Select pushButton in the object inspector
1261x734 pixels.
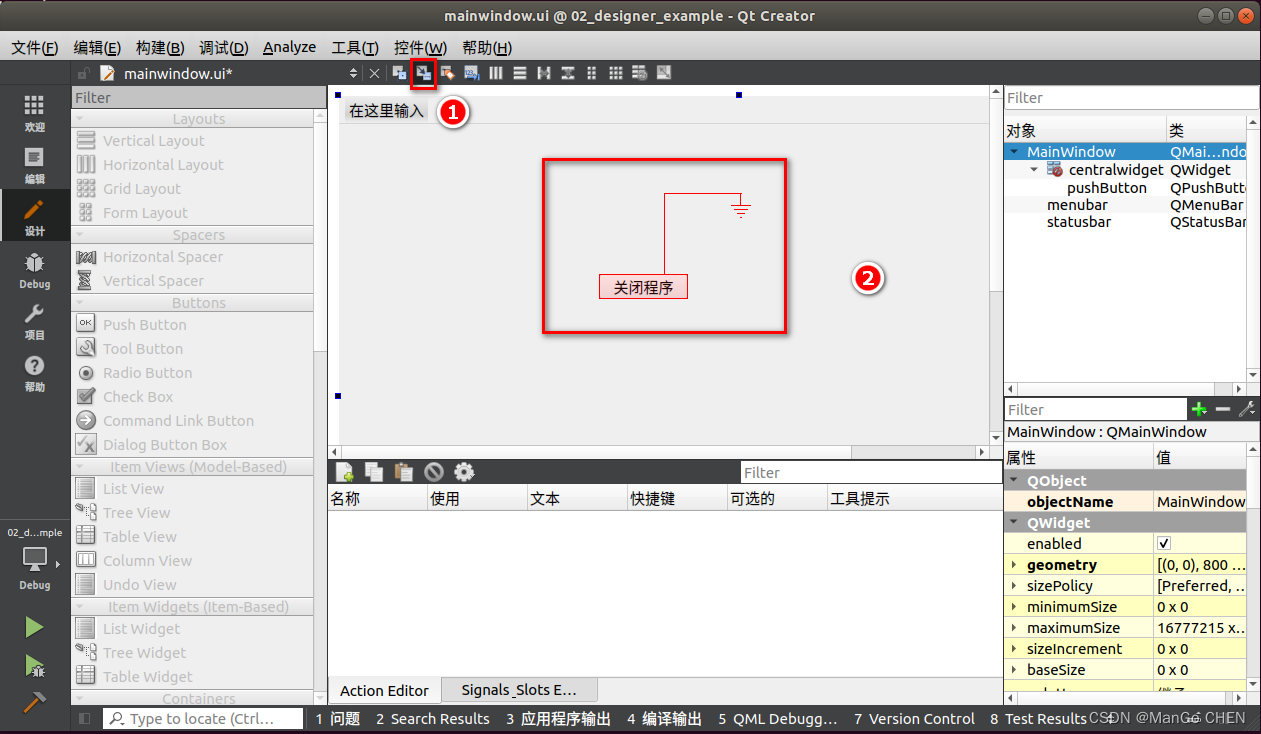tap(1107, 187)
